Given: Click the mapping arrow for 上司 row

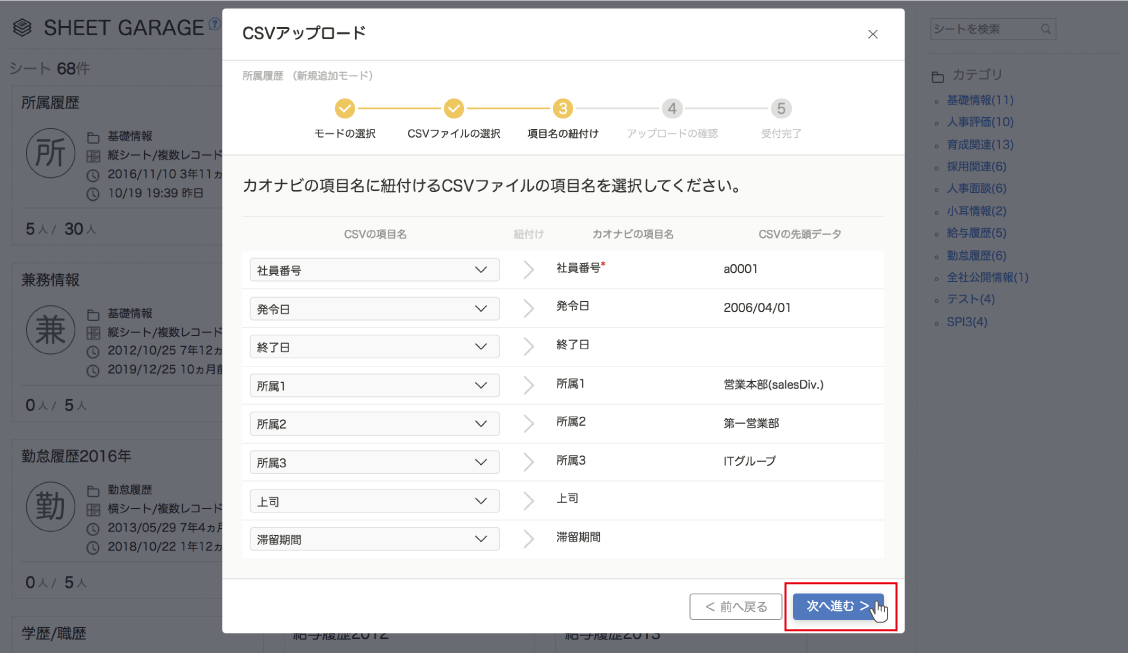Looking at the screenshot, I should click(529, 501).
